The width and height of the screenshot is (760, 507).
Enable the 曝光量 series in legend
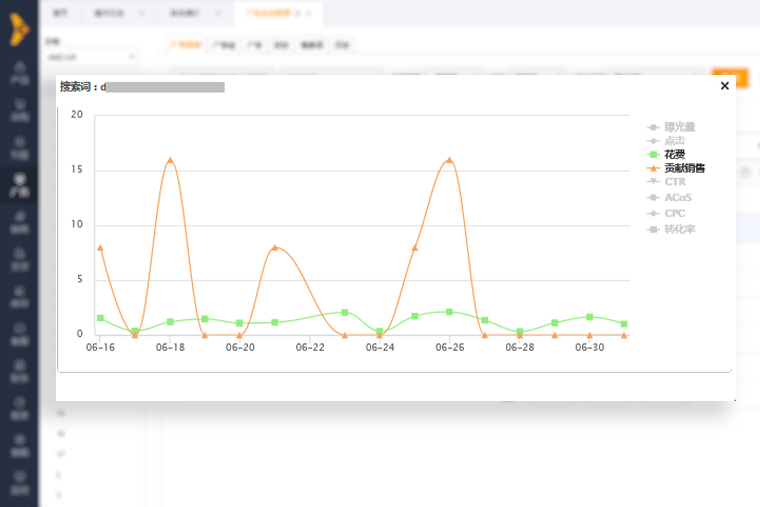pyautogui.click(x=678, y=127)
